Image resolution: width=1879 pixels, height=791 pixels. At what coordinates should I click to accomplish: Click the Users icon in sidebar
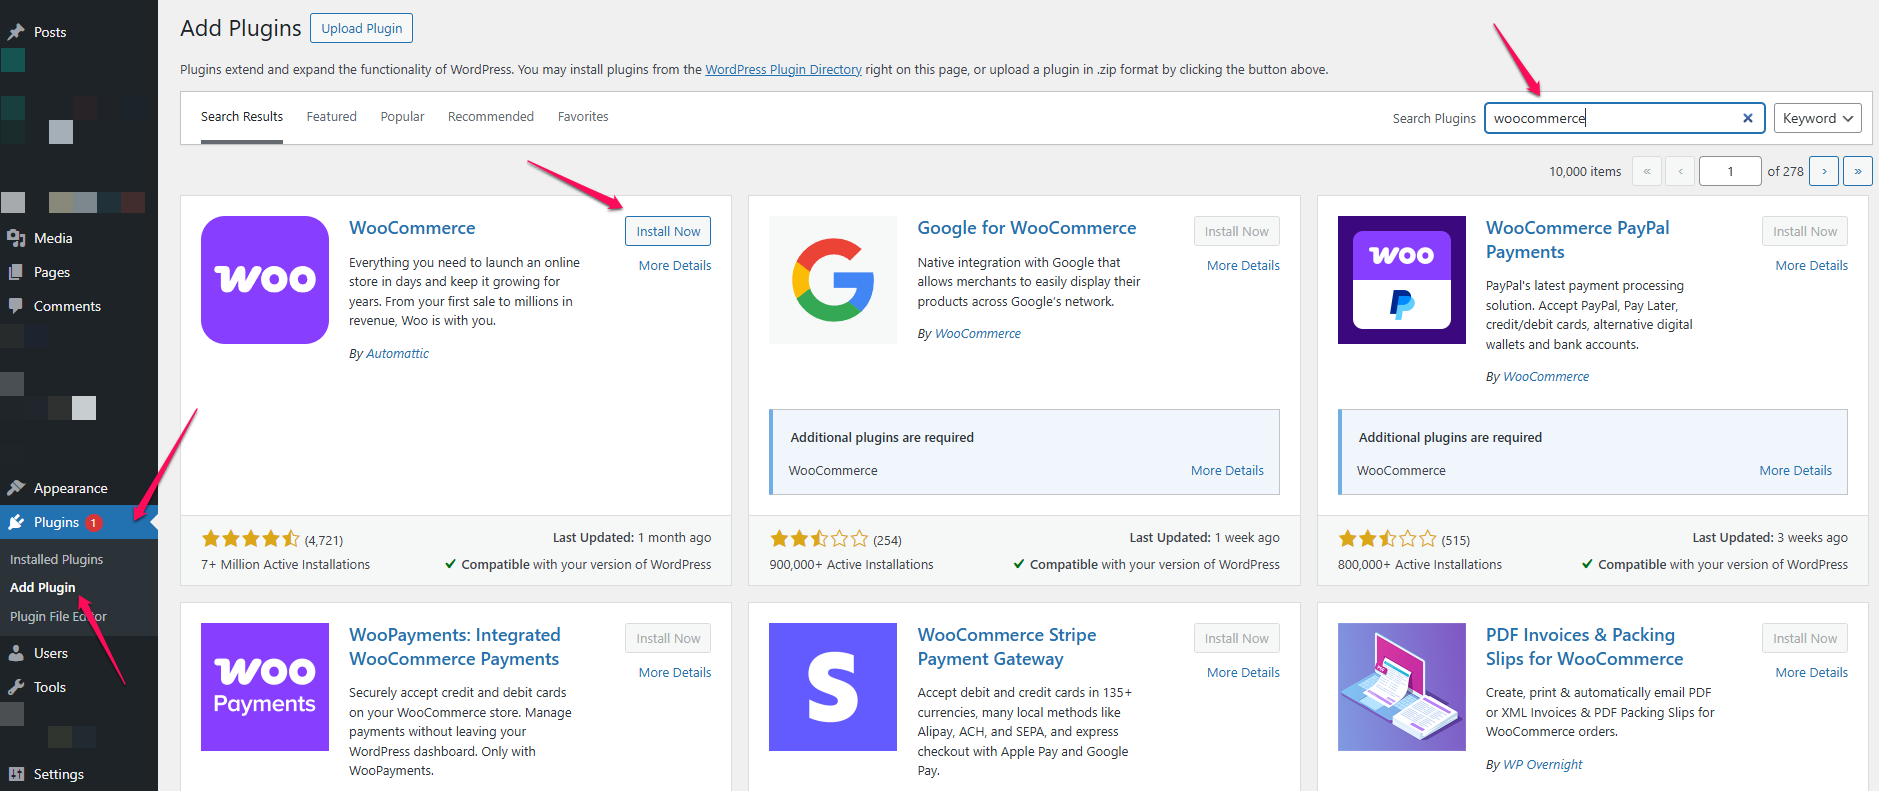pyautogui.click(x=16, y=653)
